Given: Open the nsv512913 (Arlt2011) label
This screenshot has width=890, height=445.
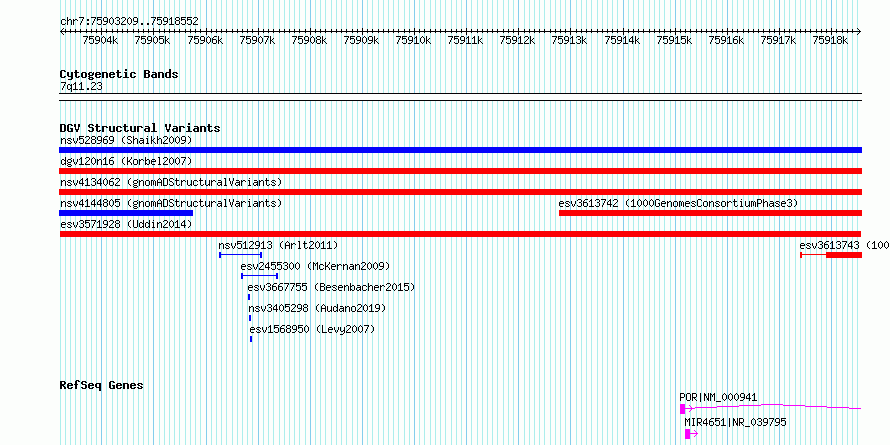Looking at the screenshot, I should pyautogui.click(x=278, y=245).
